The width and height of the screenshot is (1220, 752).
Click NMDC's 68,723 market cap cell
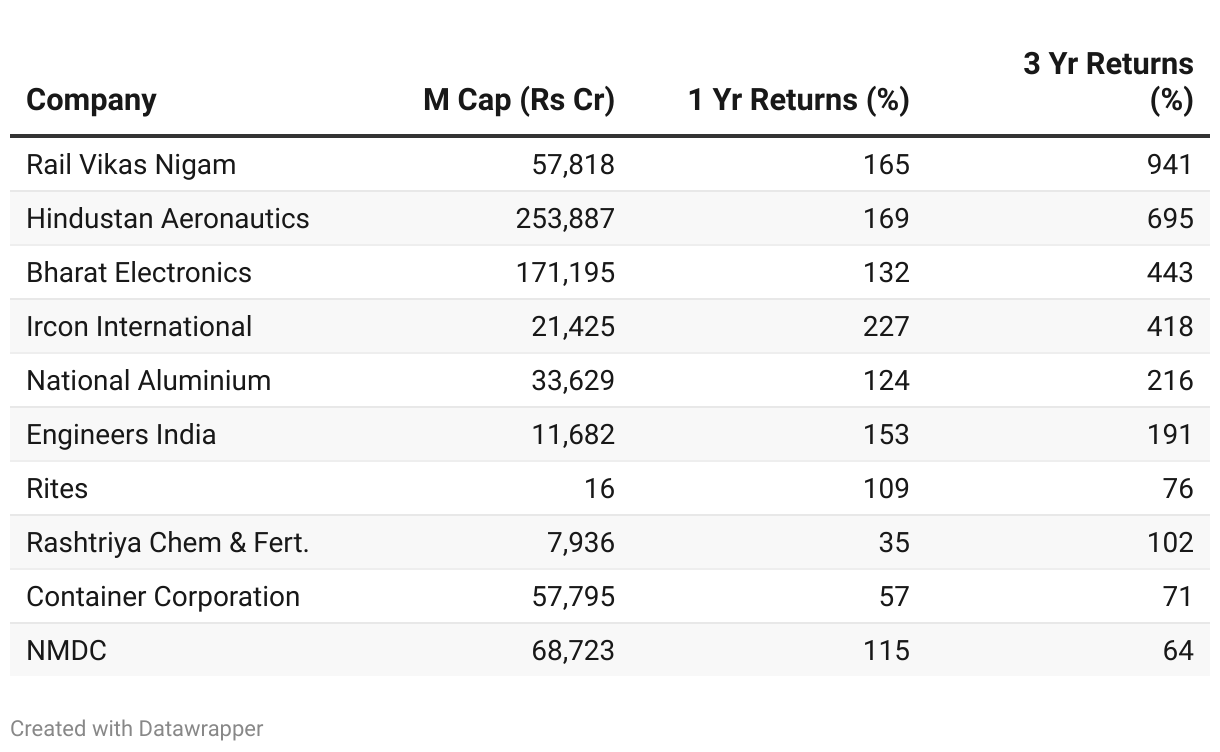[573, 650]
